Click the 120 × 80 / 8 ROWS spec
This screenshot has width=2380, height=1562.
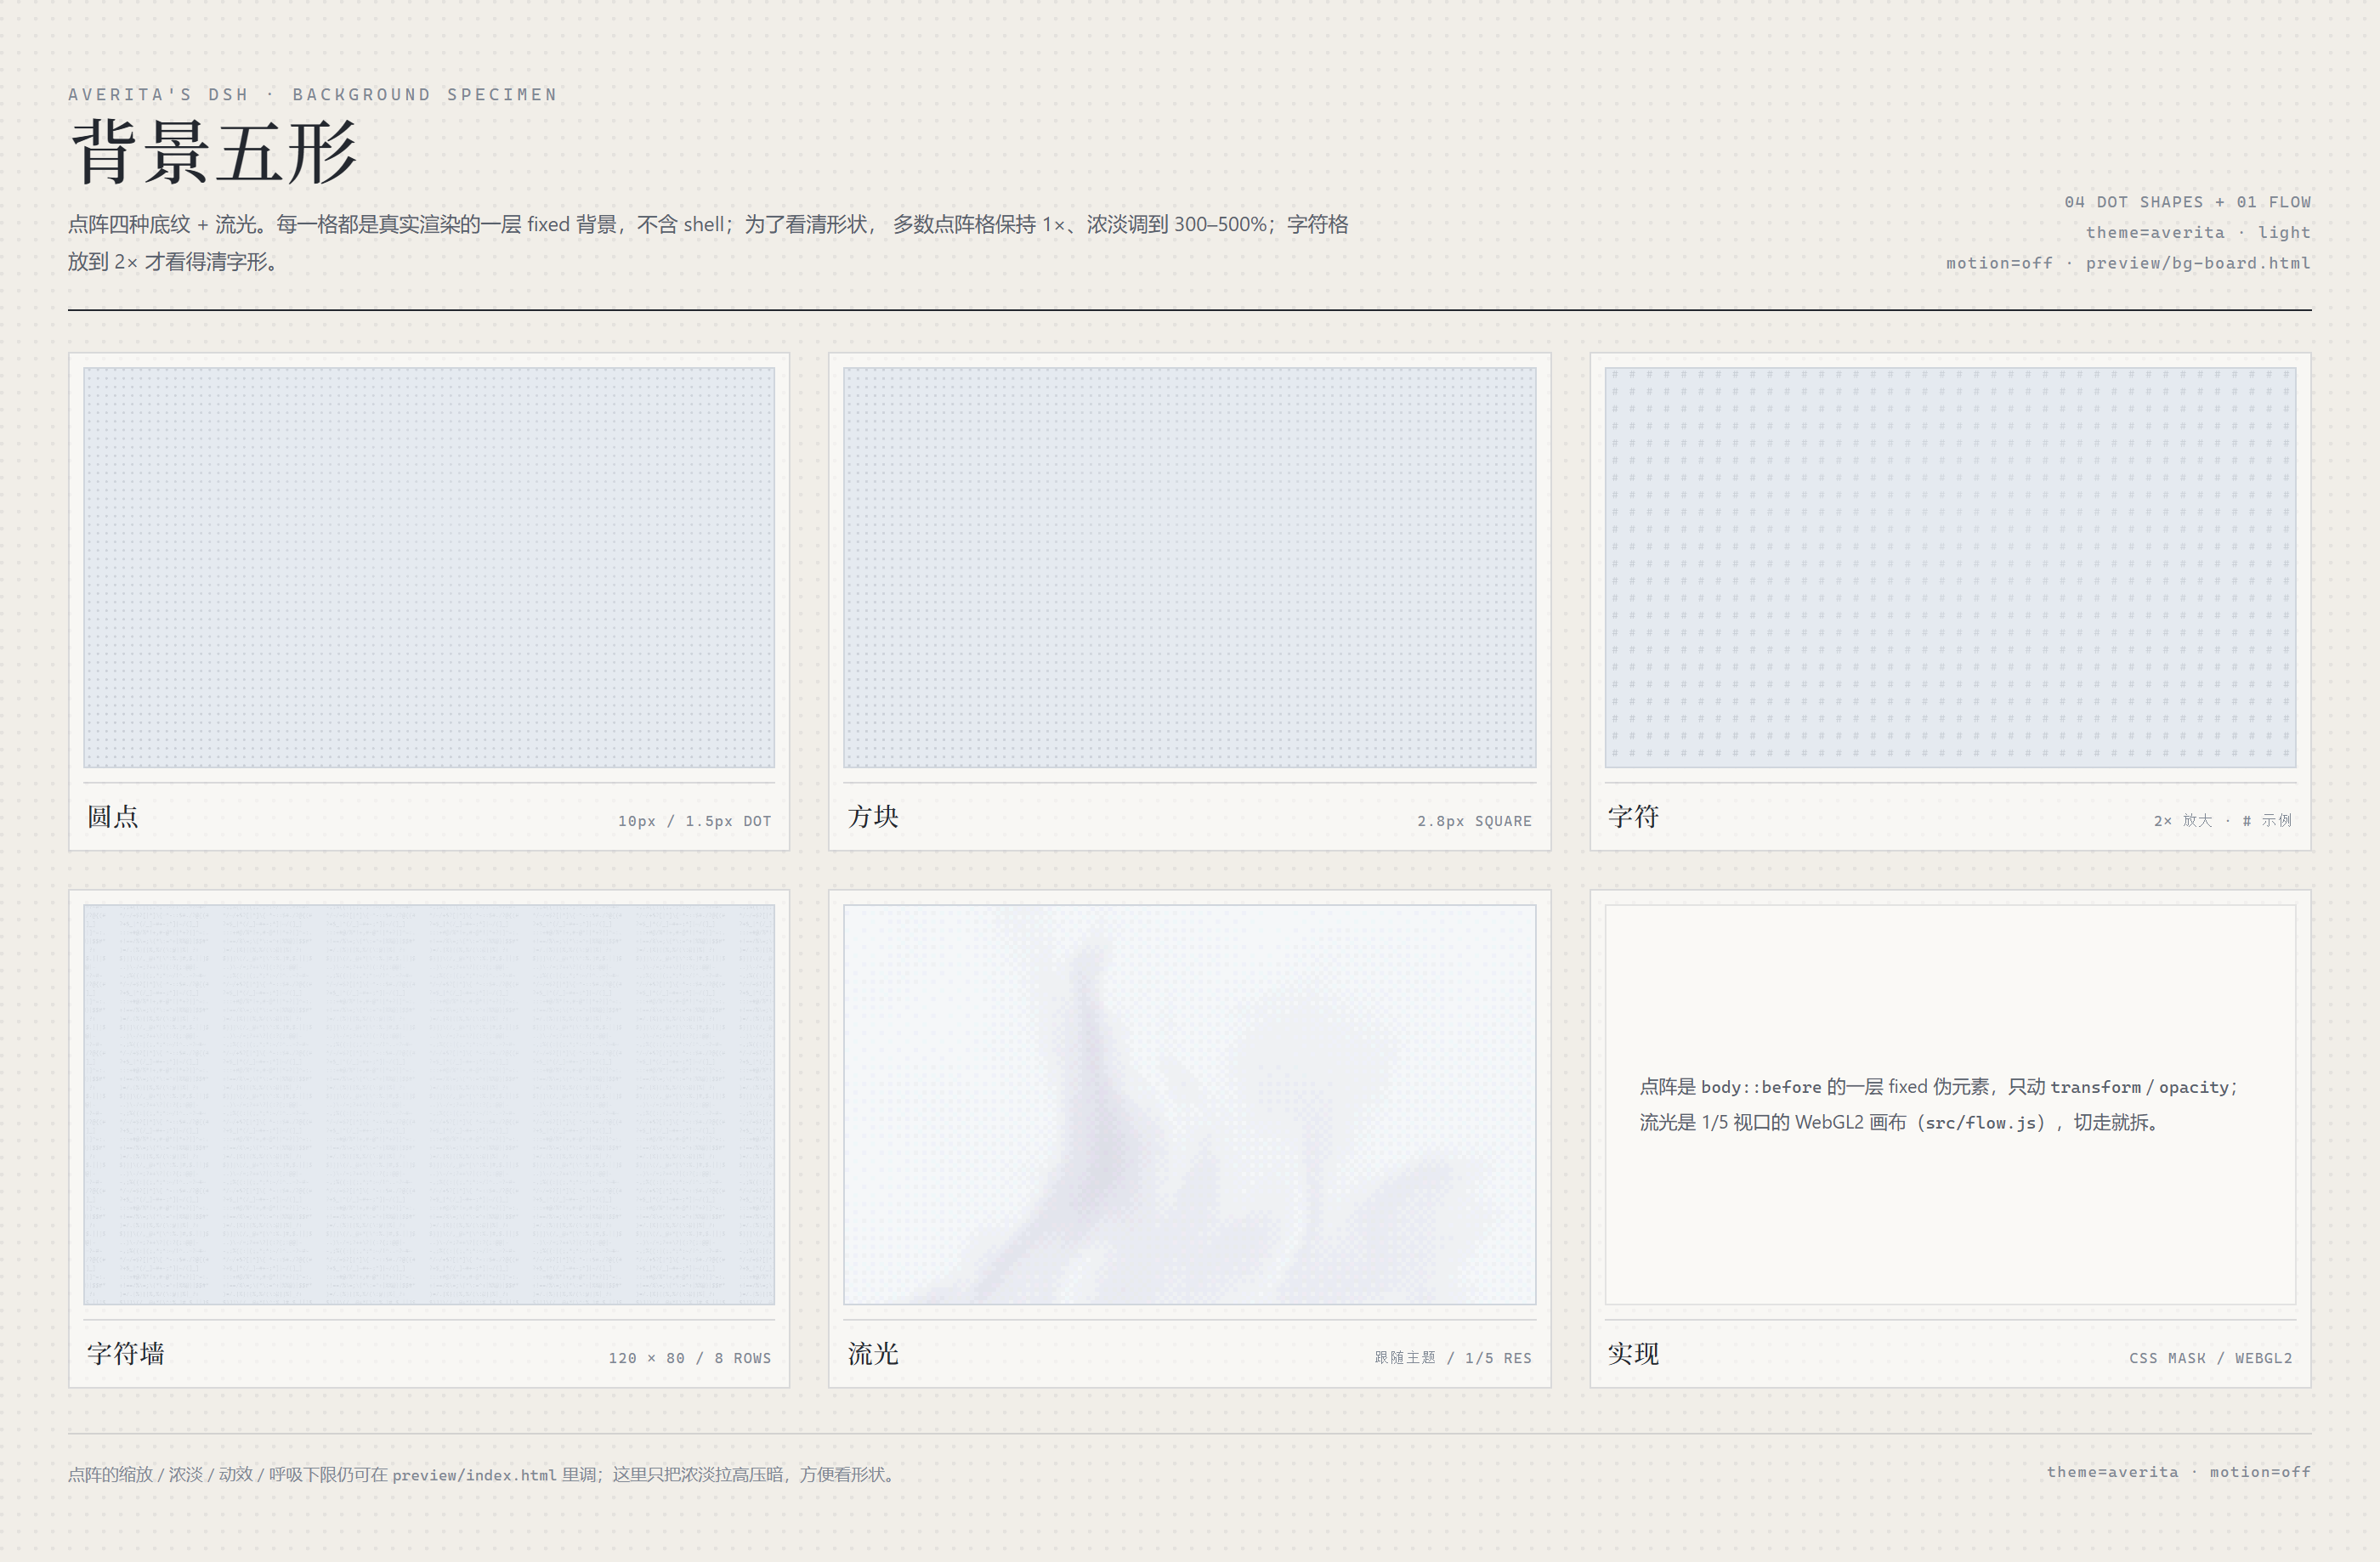(x=690, y=1357)
